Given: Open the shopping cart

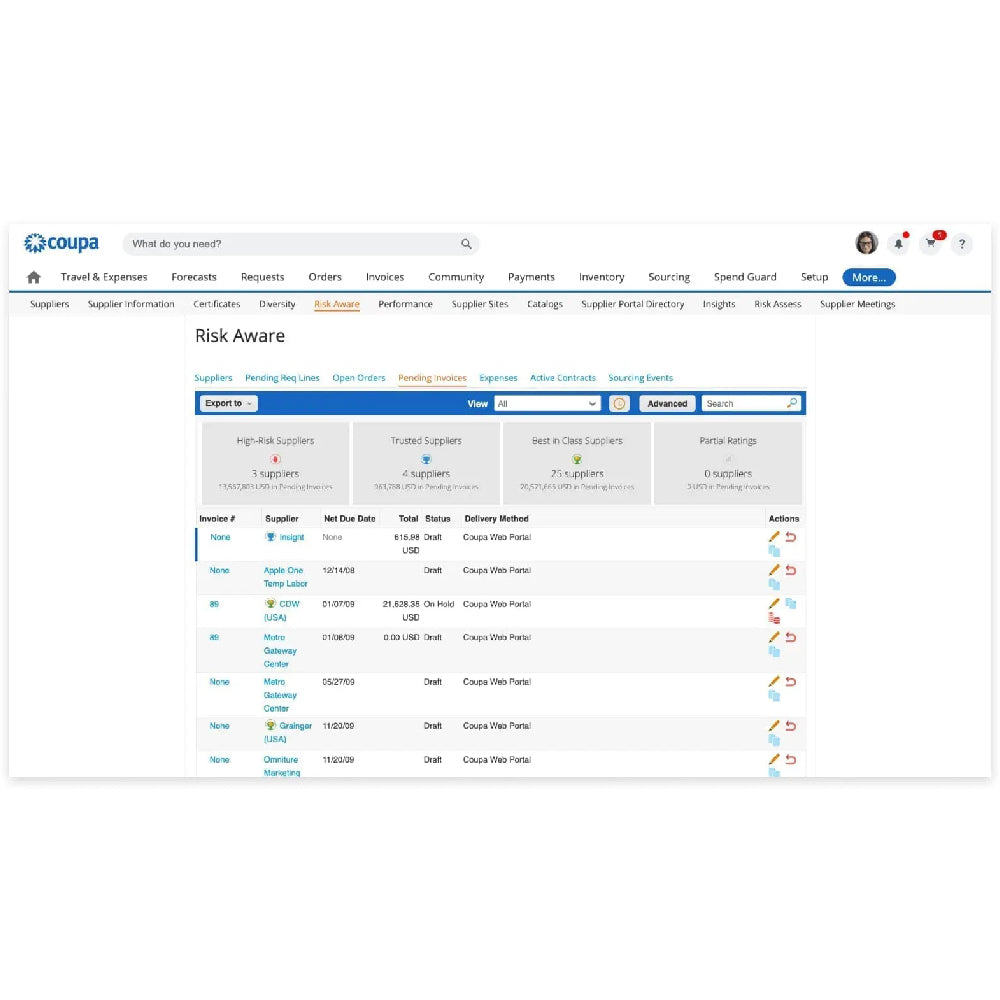Looking at the screenshot, I should [931, 243].
